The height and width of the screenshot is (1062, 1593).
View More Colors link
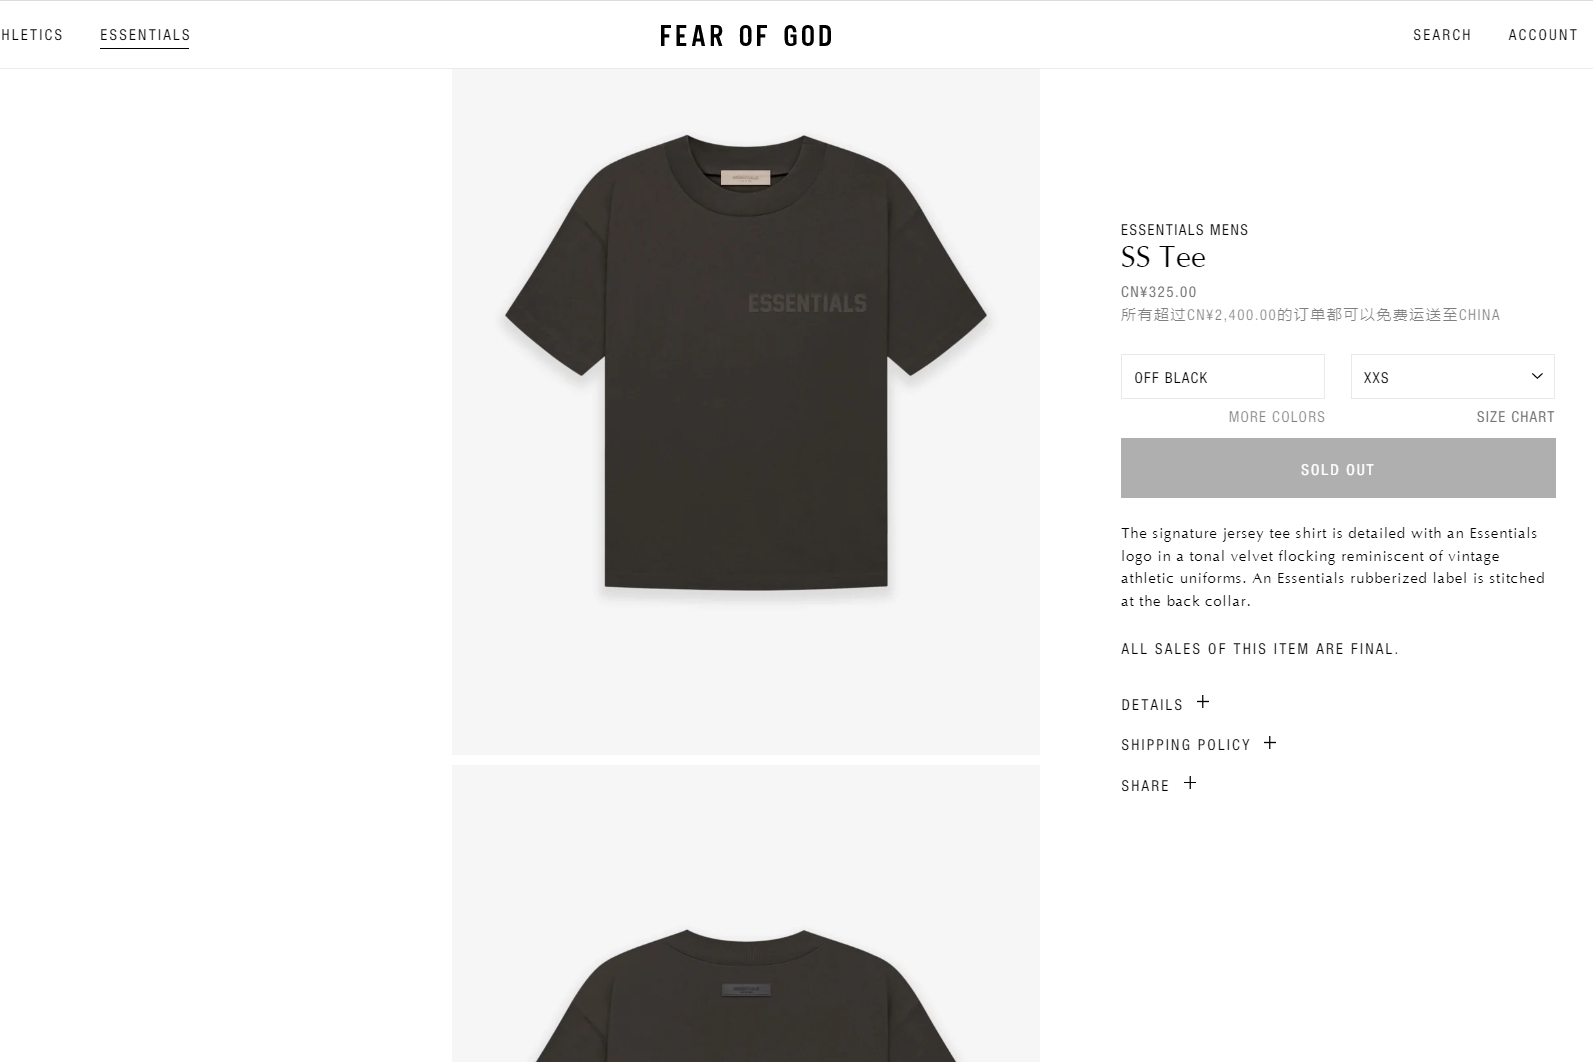click(1277, 417)
